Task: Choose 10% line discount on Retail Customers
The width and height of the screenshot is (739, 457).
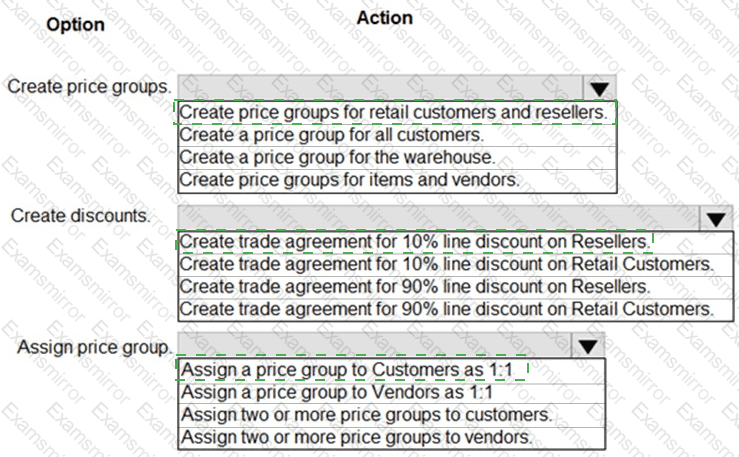Action: pyautogui.click(x=446, y=264)
